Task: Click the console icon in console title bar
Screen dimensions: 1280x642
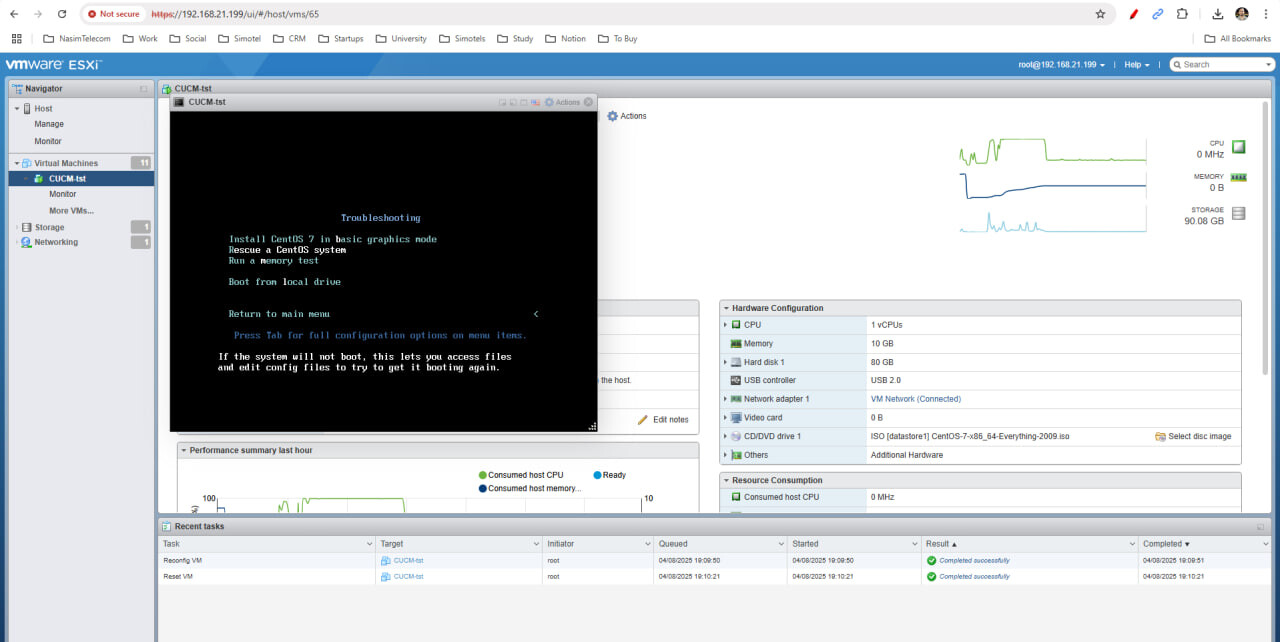Action: pos(179,102)
